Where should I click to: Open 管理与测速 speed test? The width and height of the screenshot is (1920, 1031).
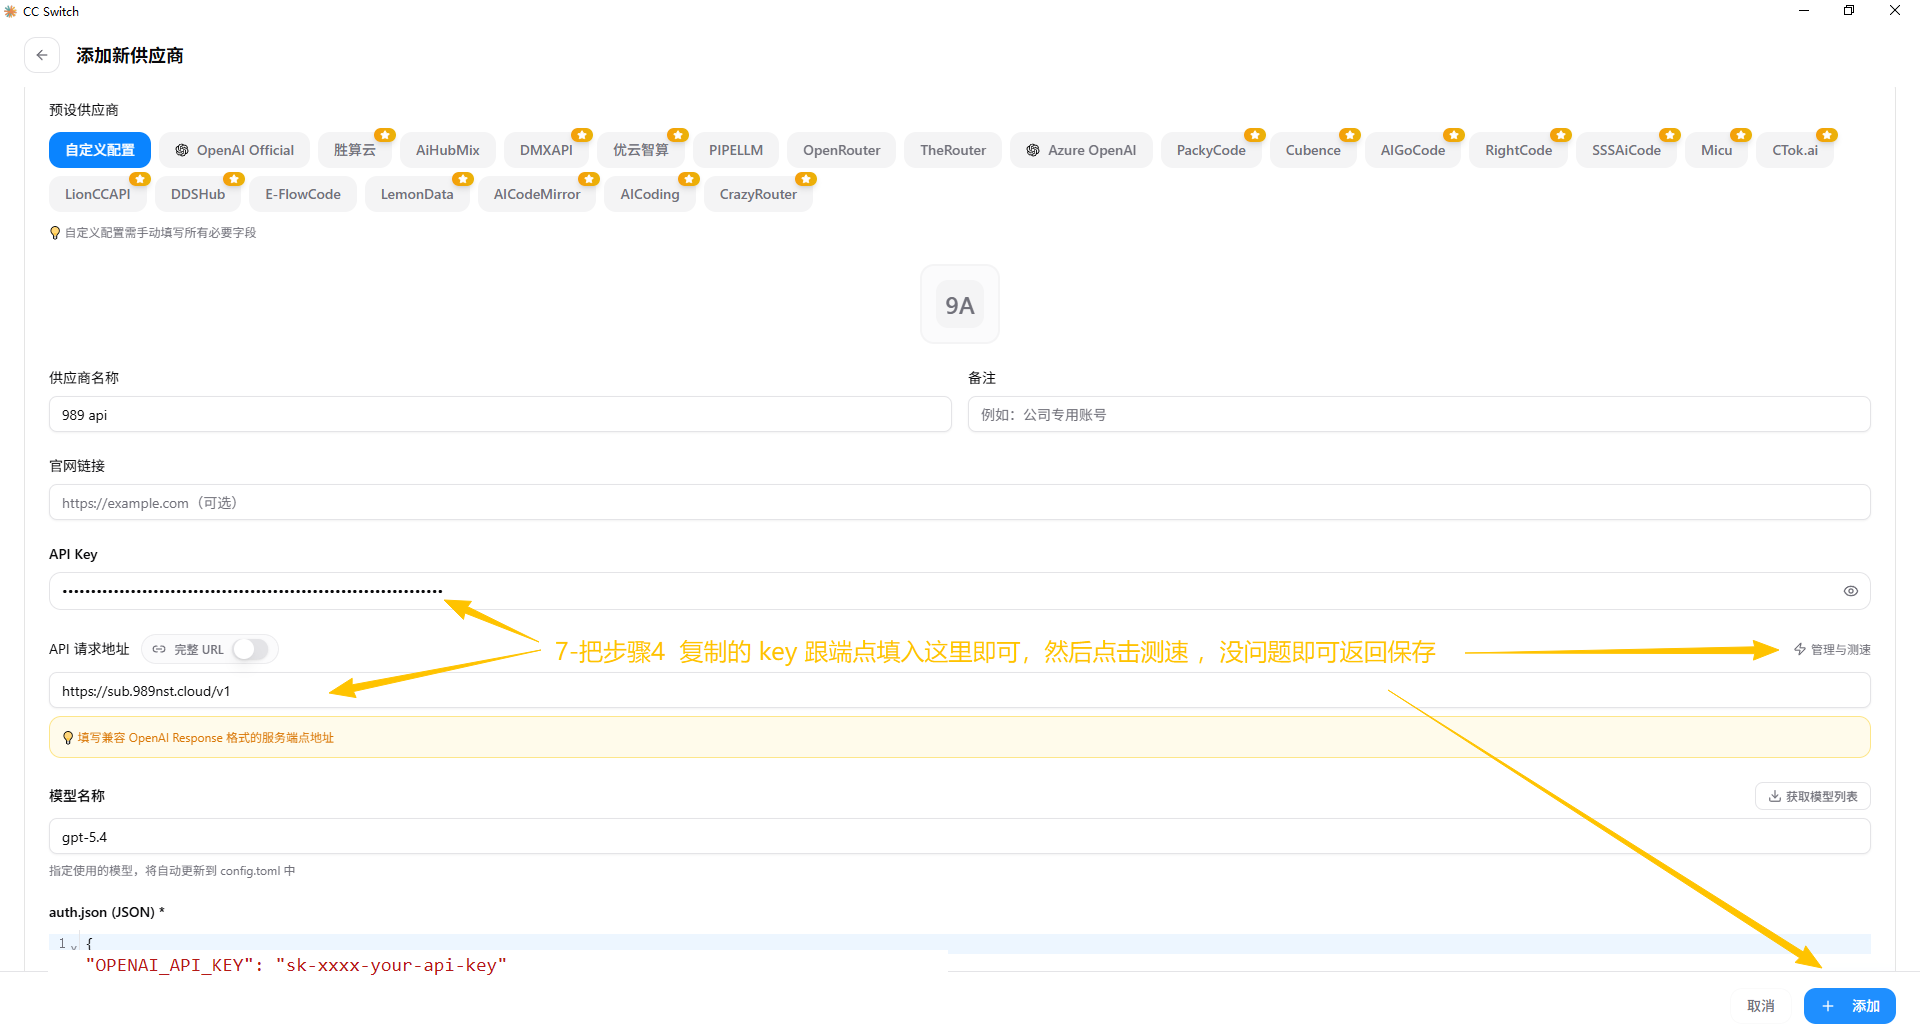tap(1832, 650)
